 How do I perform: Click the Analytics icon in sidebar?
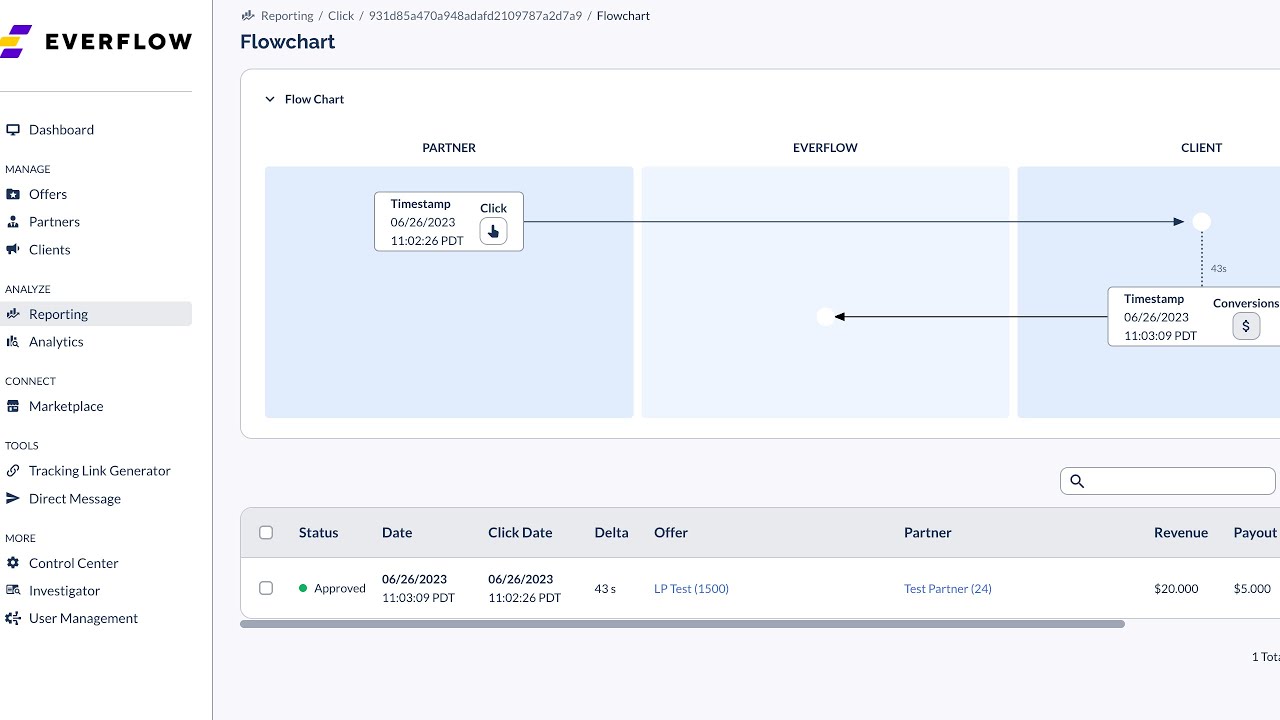(13, 342)
